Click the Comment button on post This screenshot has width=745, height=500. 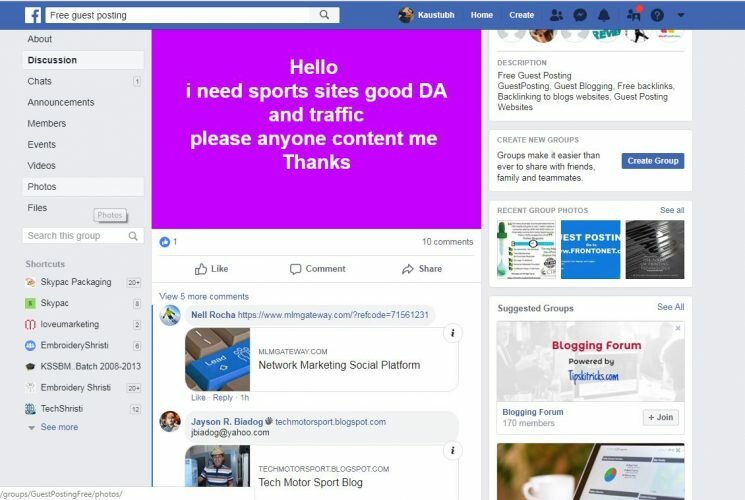coord(317,269)
